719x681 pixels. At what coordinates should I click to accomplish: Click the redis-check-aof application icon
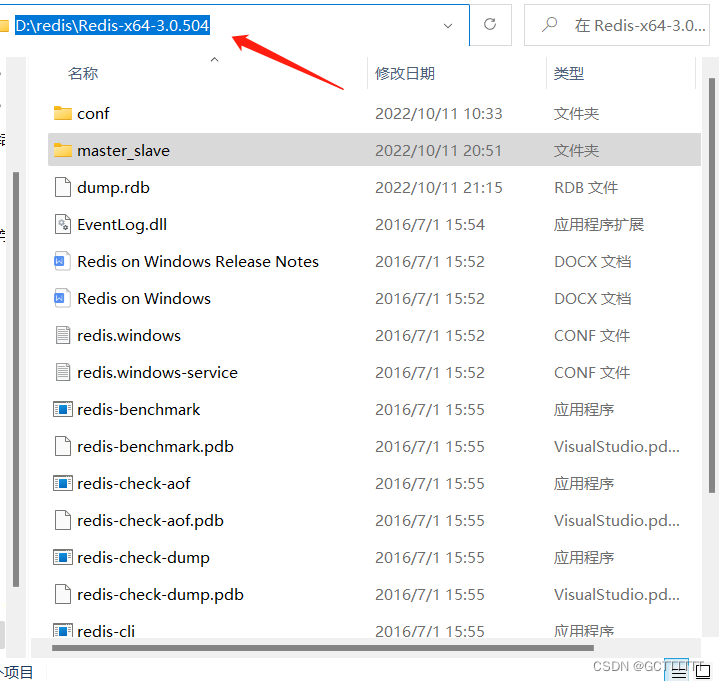(x=62, y=483)
